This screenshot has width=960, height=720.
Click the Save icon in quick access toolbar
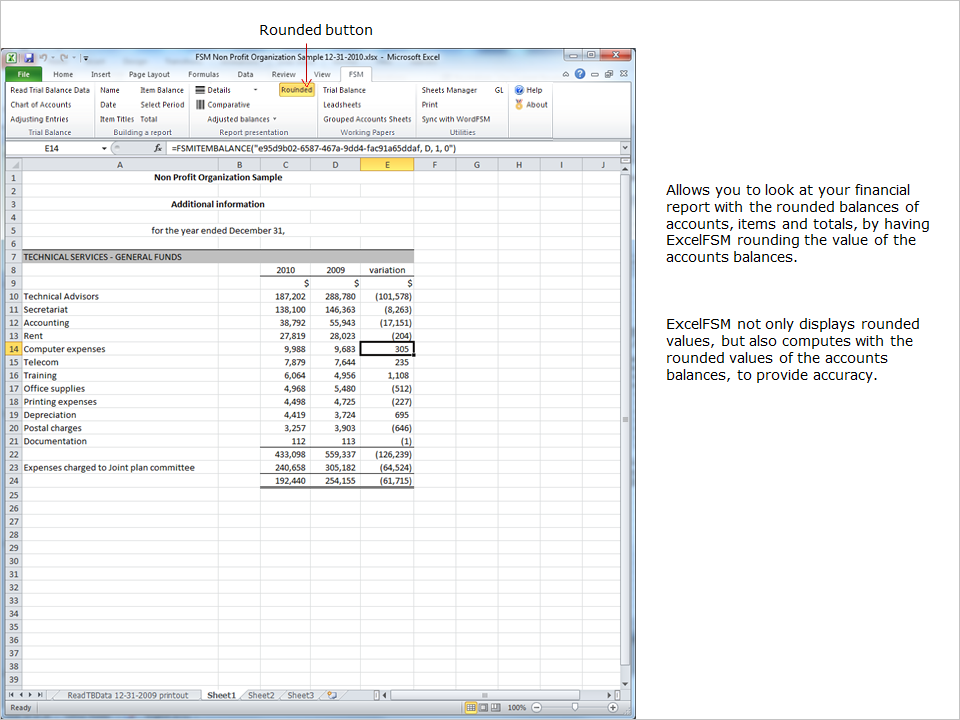(x=29, y=58)
